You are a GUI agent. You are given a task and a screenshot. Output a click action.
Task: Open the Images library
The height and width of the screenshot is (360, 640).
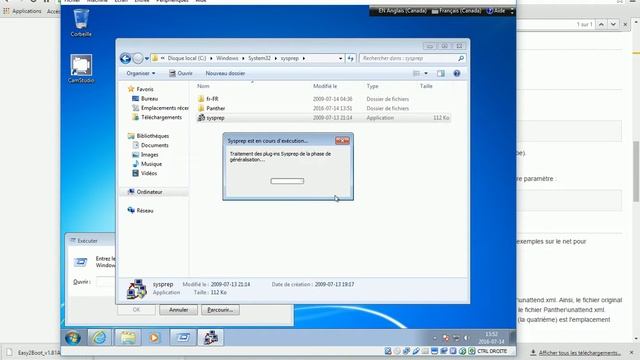[x=149, y=154]
